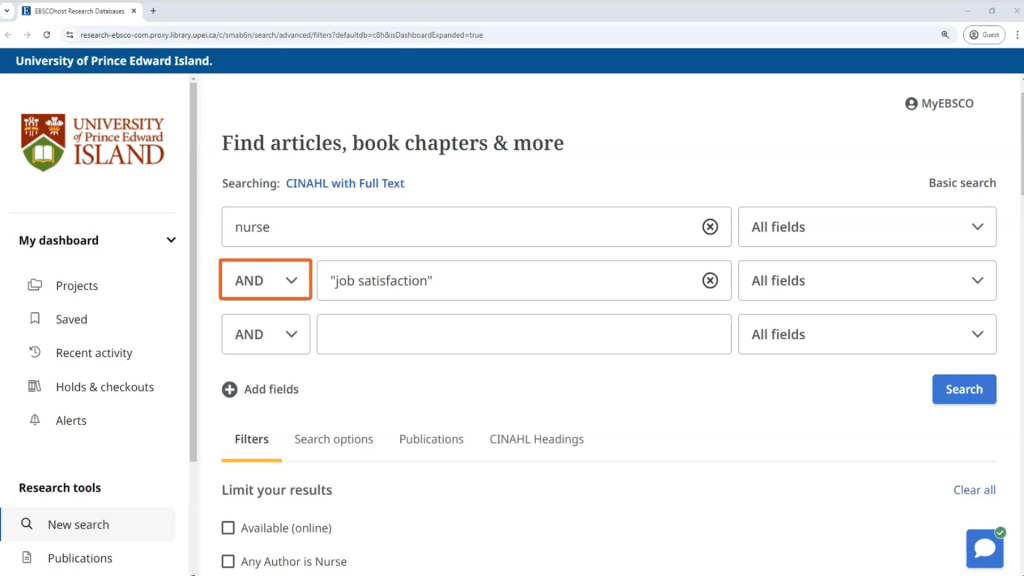Open All fields dropdown for nurse row
Image resolution: width=1024 pixels, height=576 pixels.
tap(866, 227)
